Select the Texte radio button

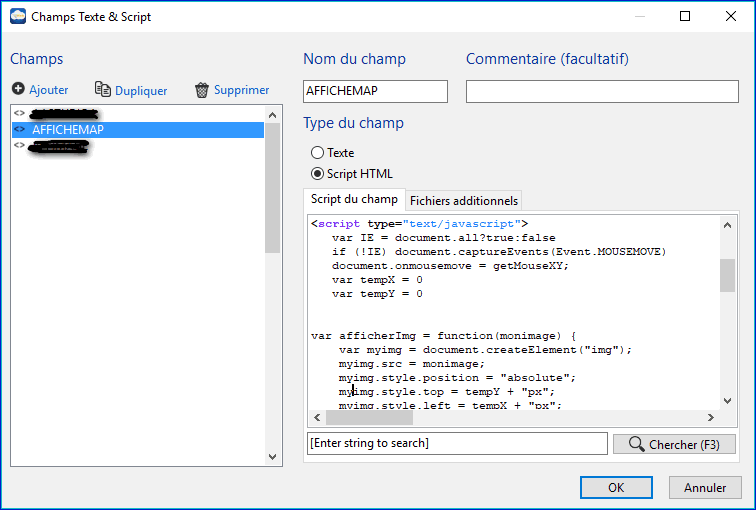pos(318,153)
